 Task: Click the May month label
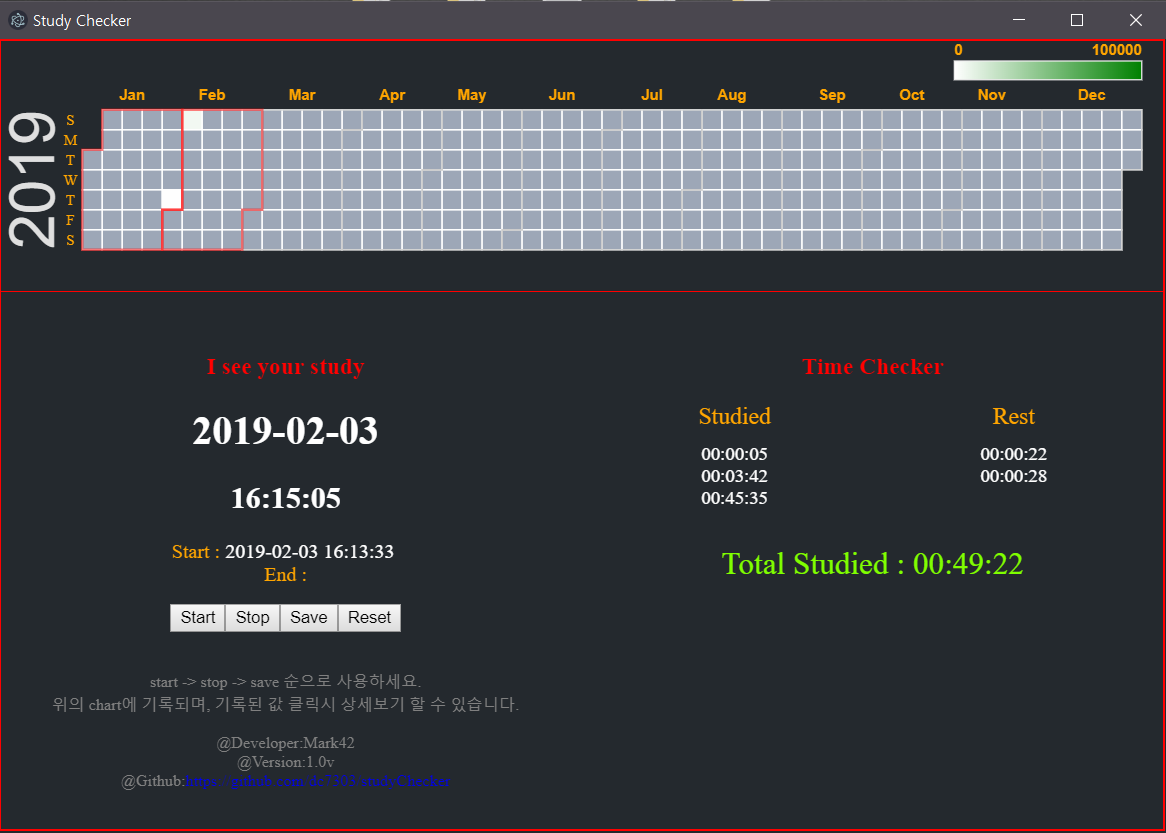click(x=471, y=94)
